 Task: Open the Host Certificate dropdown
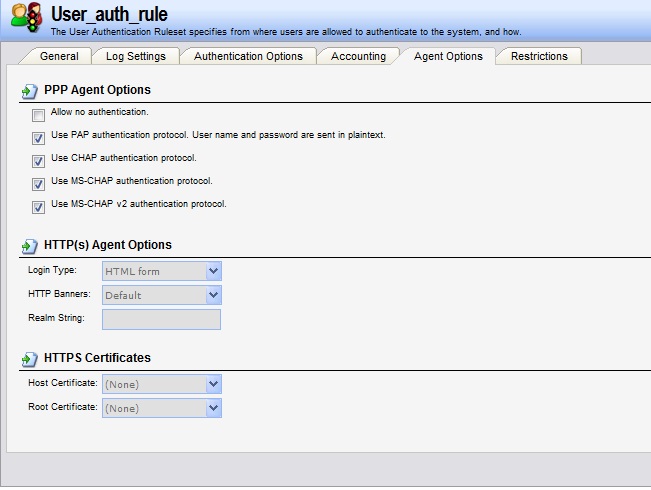[212, 384]
